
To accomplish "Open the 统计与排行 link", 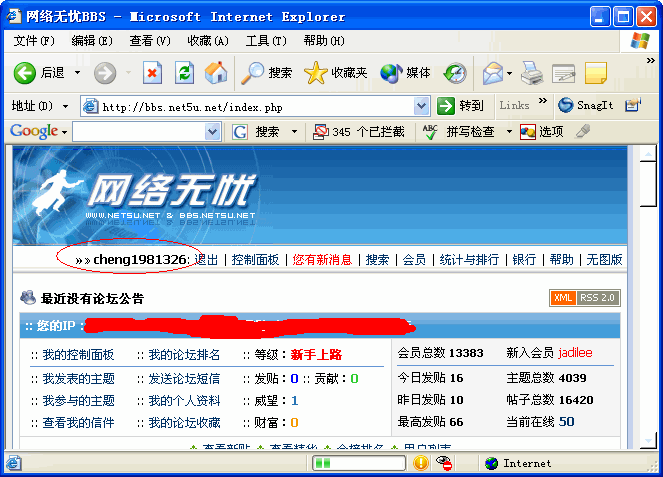I will pos(469,260).
